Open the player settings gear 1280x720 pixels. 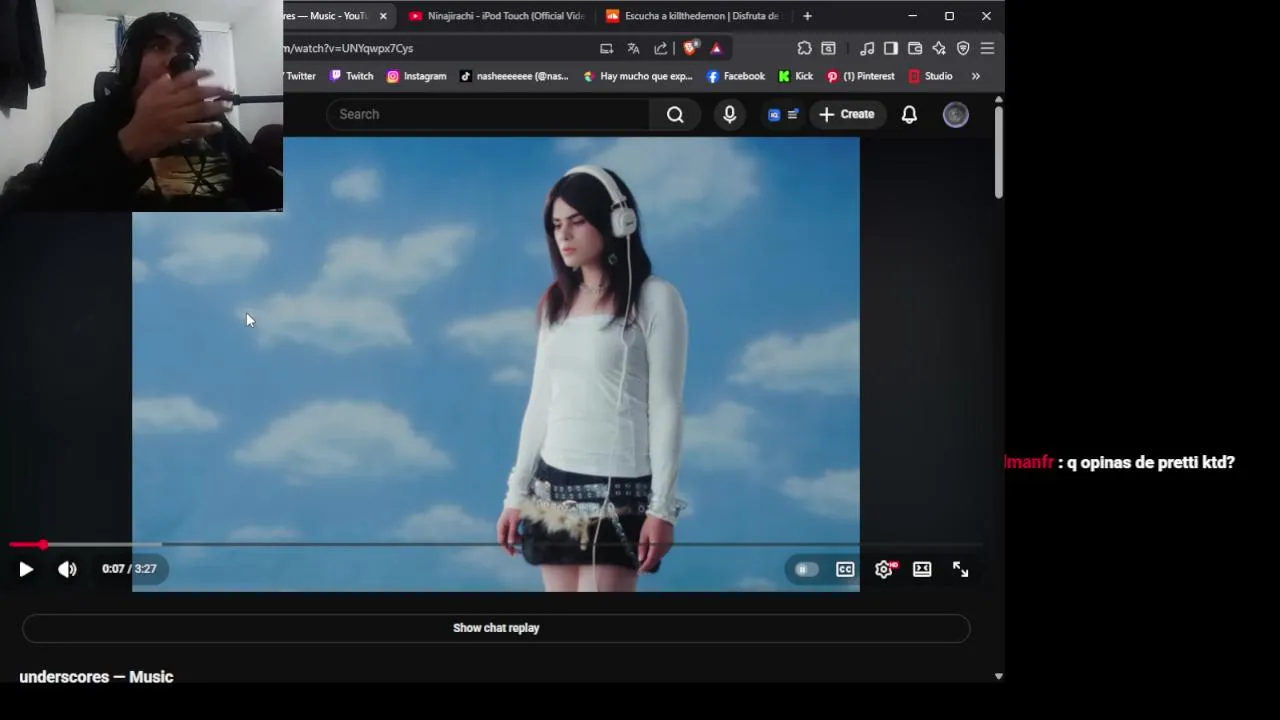(884, 569)
